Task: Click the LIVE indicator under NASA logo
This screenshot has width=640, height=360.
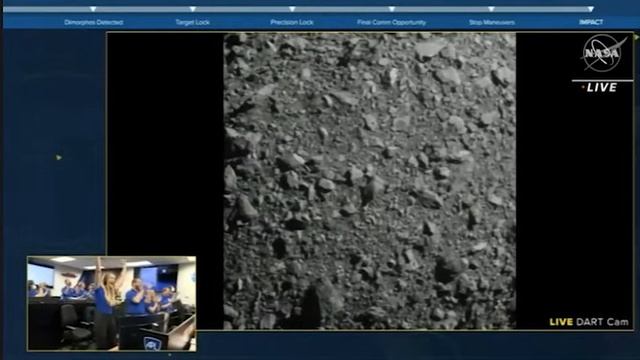Action: (x=599, y=87)
